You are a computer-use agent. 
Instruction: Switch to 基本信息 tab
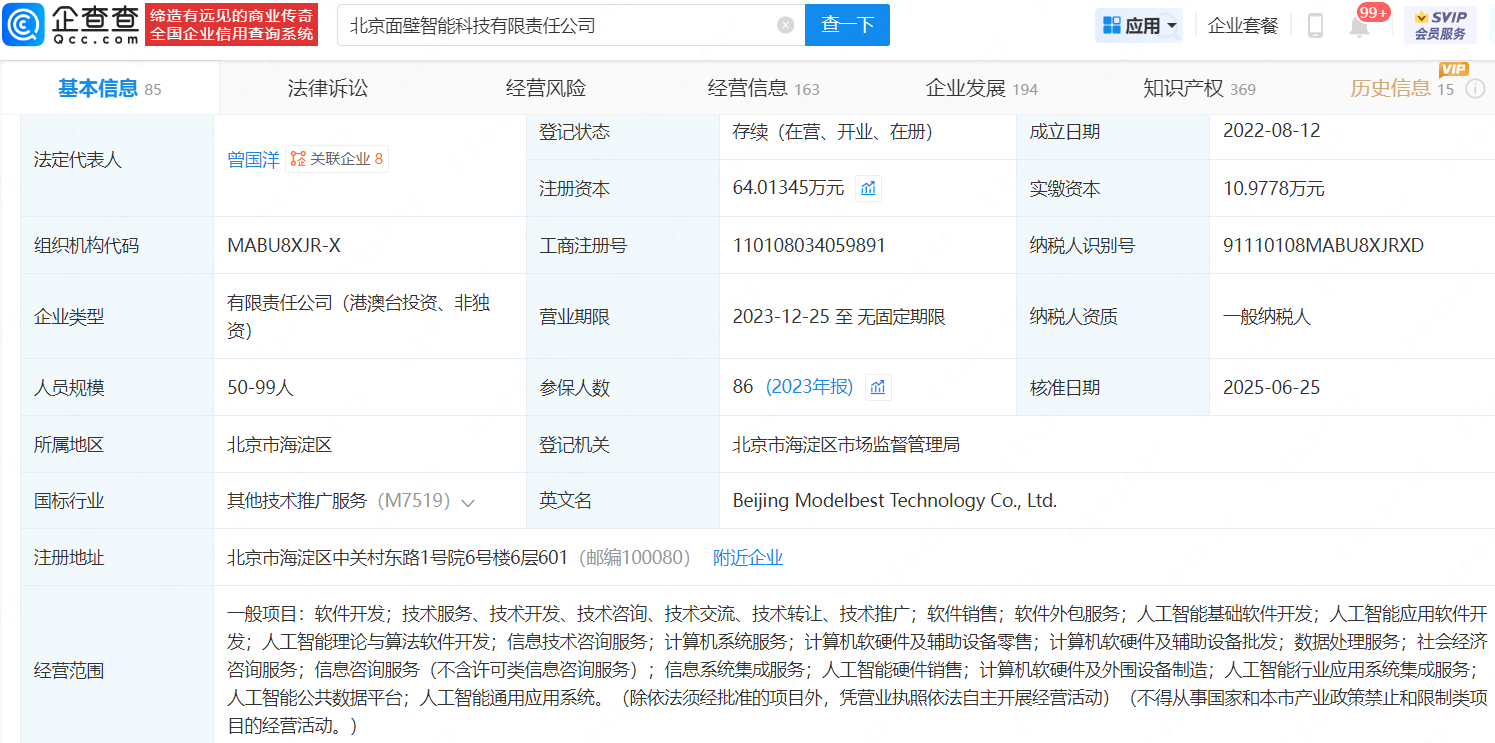pos(109,89)
